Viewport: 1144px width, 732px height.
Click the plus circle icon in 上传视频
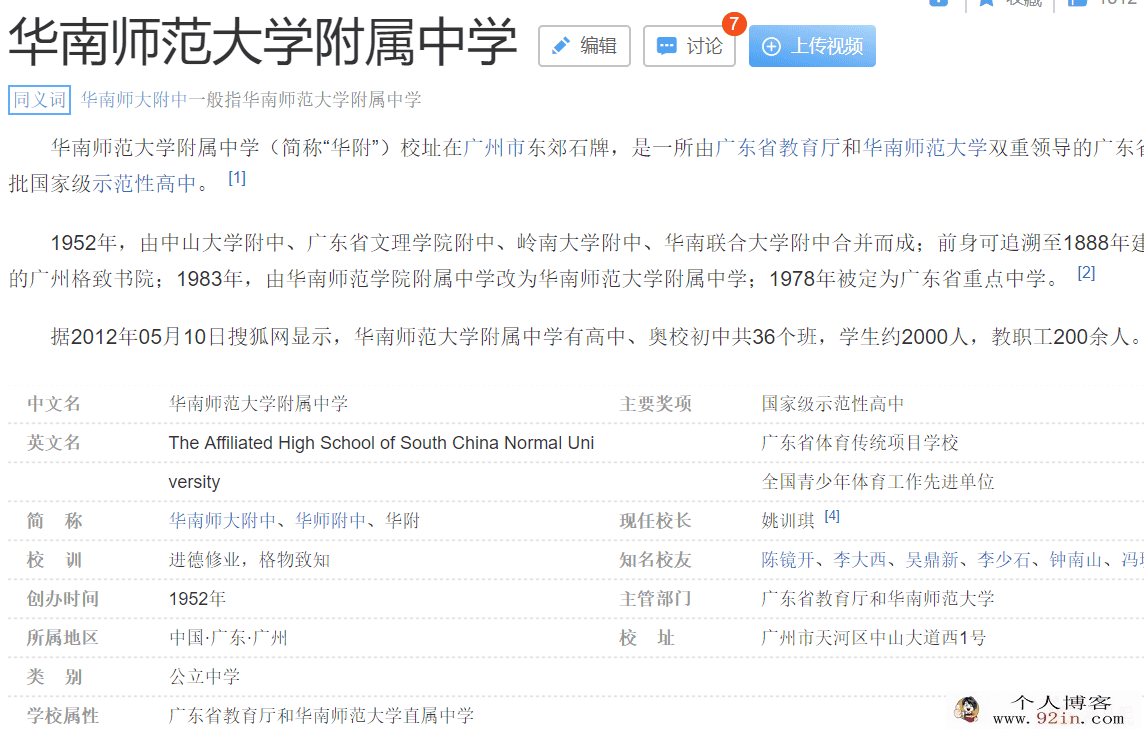[x=771, y=46]
